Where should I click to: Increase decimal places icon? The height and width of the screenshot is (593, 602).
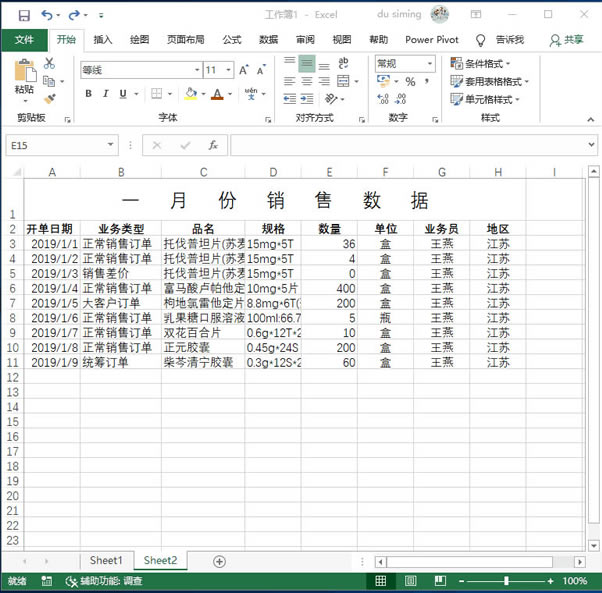tap(383, 99)
